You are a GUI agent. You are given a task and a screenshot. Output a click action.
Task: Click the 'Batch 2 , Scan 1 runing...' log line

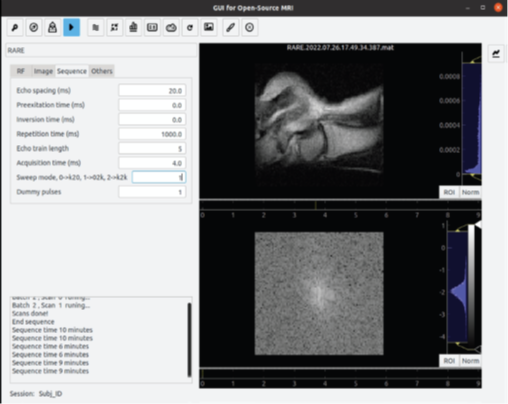click(x=51, y=305)
